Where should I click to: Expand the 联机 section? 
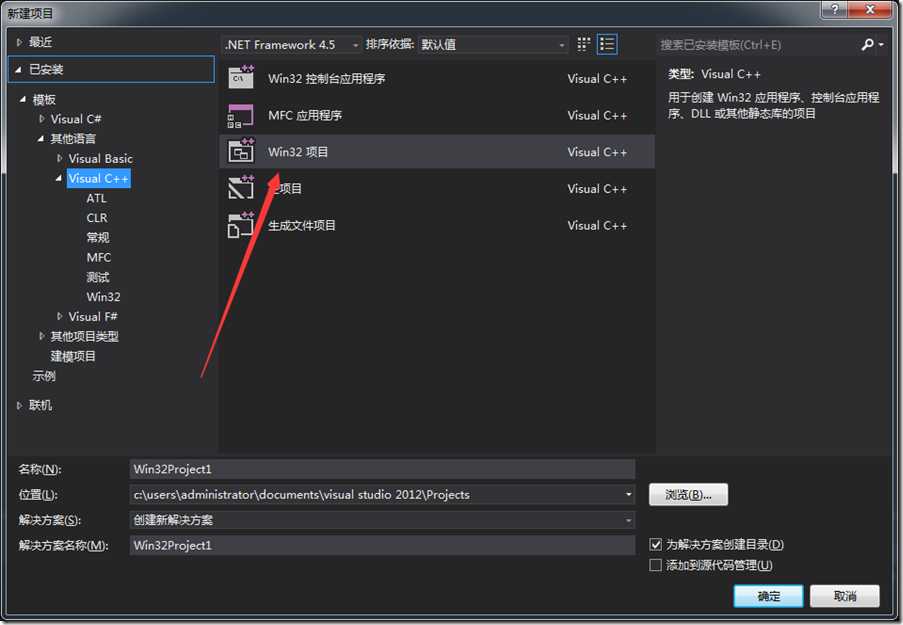tap(19, 406)
